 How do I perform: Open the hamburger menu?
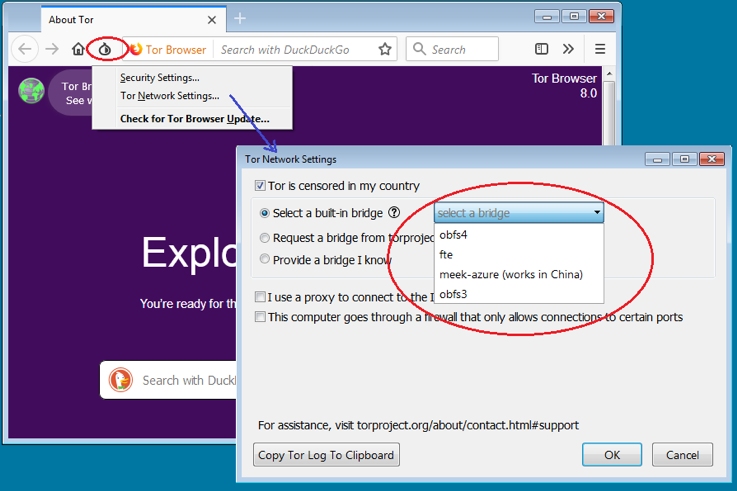(x=600, y=49)
